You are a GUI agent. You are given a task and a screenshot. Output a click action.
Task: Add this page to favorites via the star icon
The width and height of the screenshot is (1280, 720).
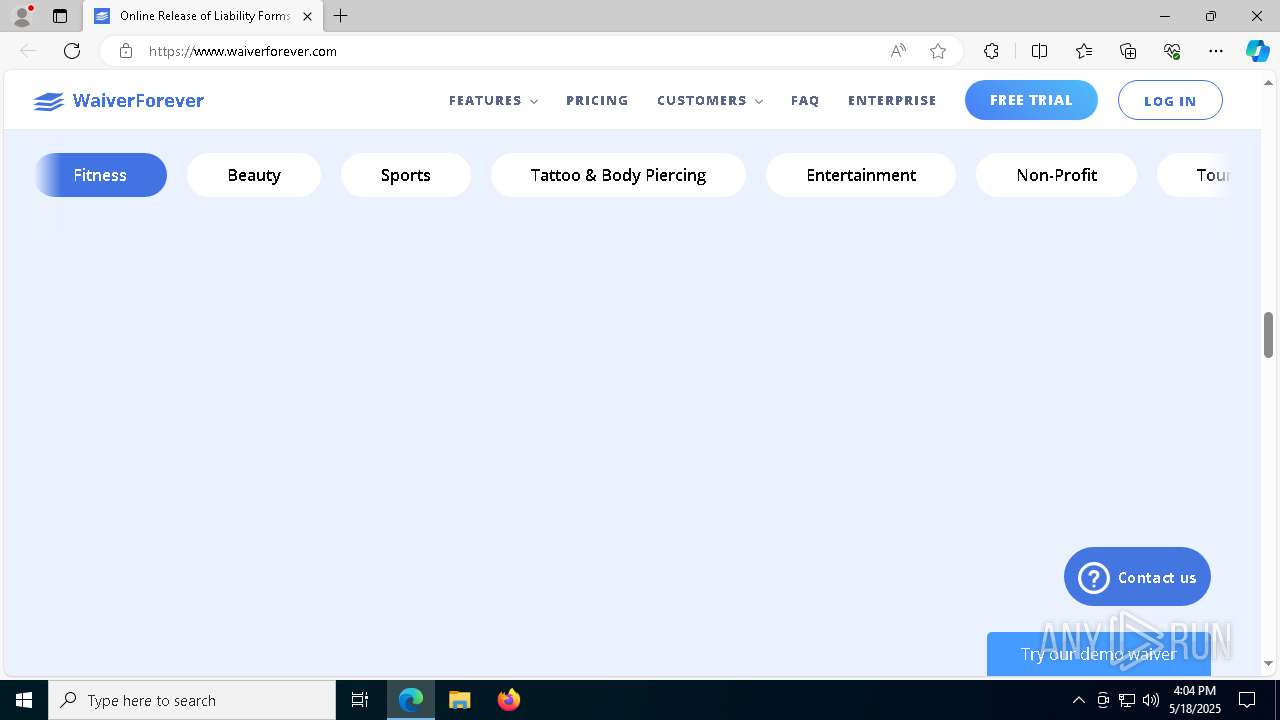(938, 51)
